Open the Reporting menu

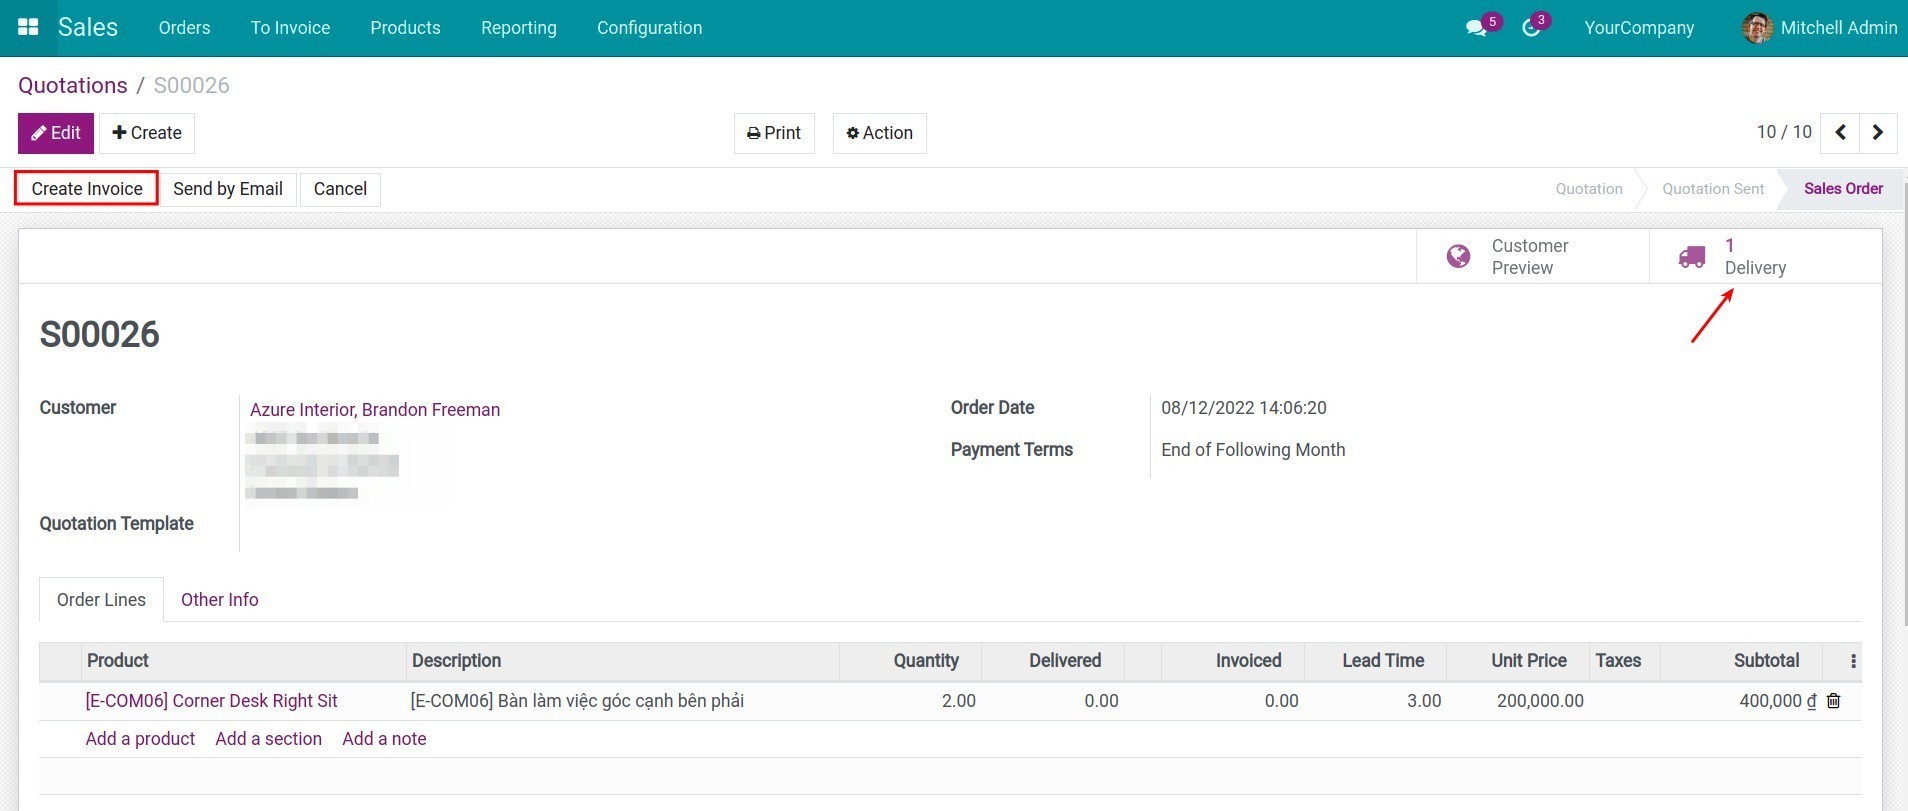[x=518, y=28]
